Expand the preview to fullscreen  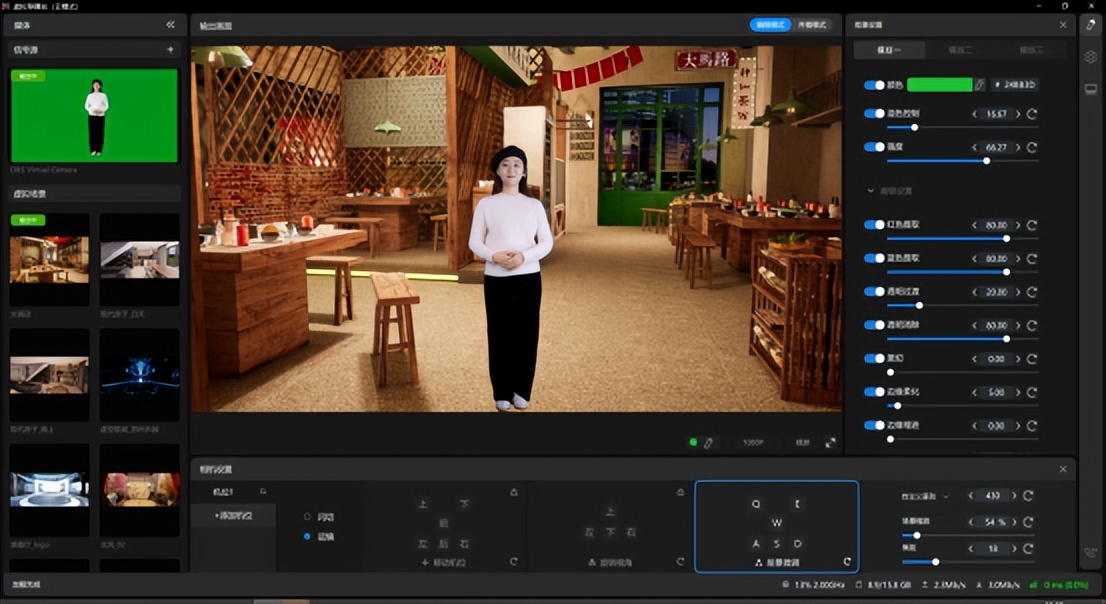(830, 442)
